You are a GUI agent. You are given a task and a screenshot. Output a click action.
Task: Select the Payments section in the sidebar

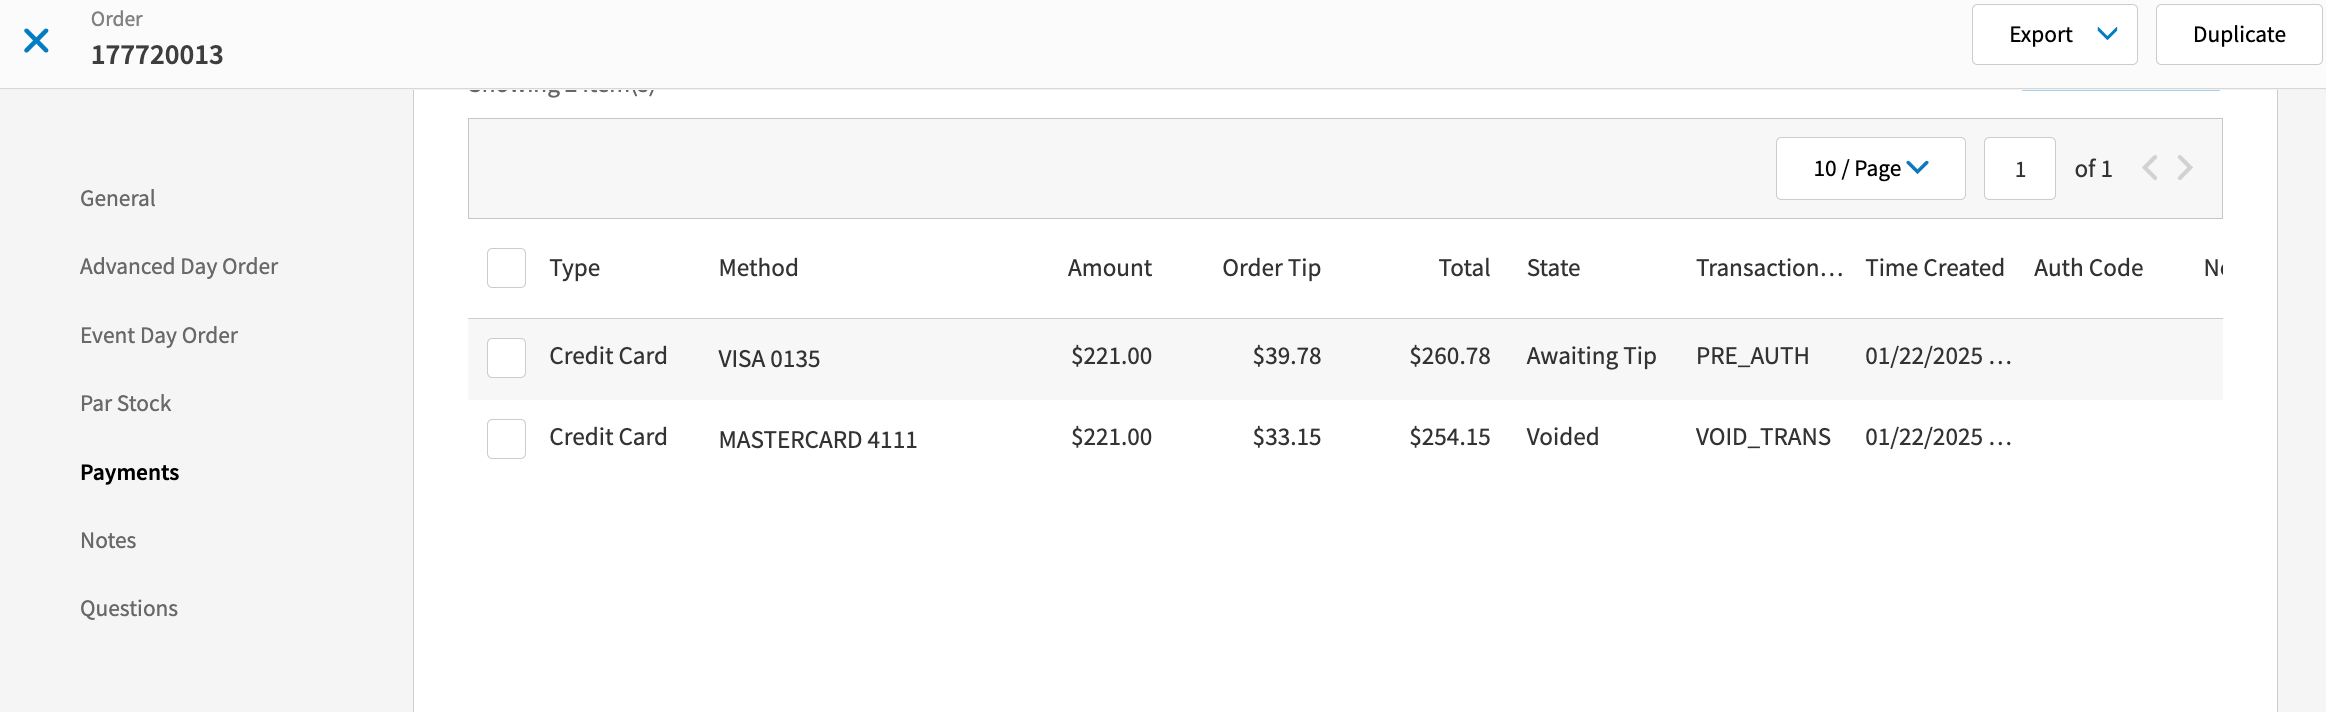(129, 471)
